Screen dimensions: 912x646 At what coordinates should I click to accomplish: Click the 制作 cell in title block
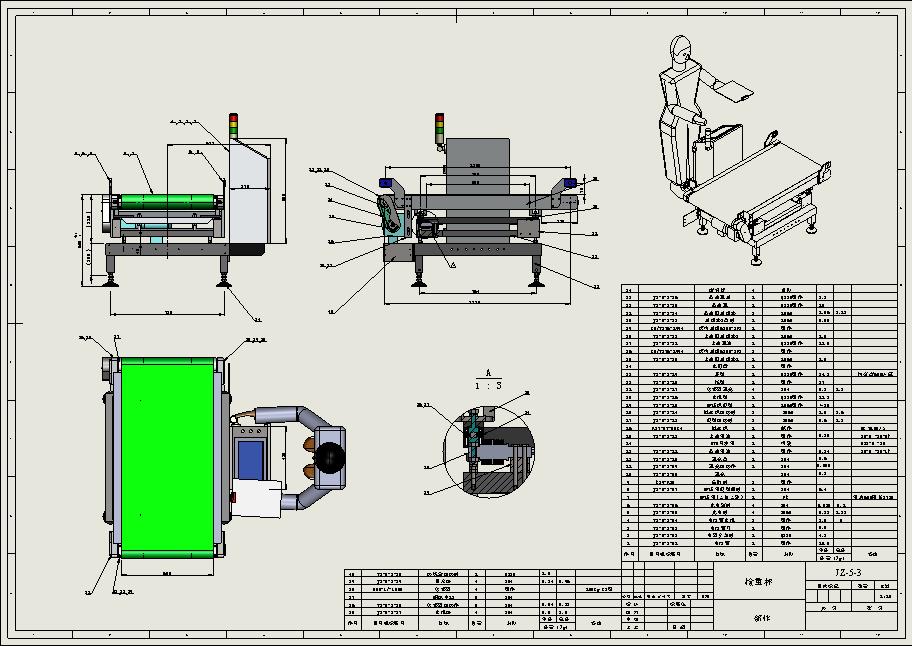760,618
